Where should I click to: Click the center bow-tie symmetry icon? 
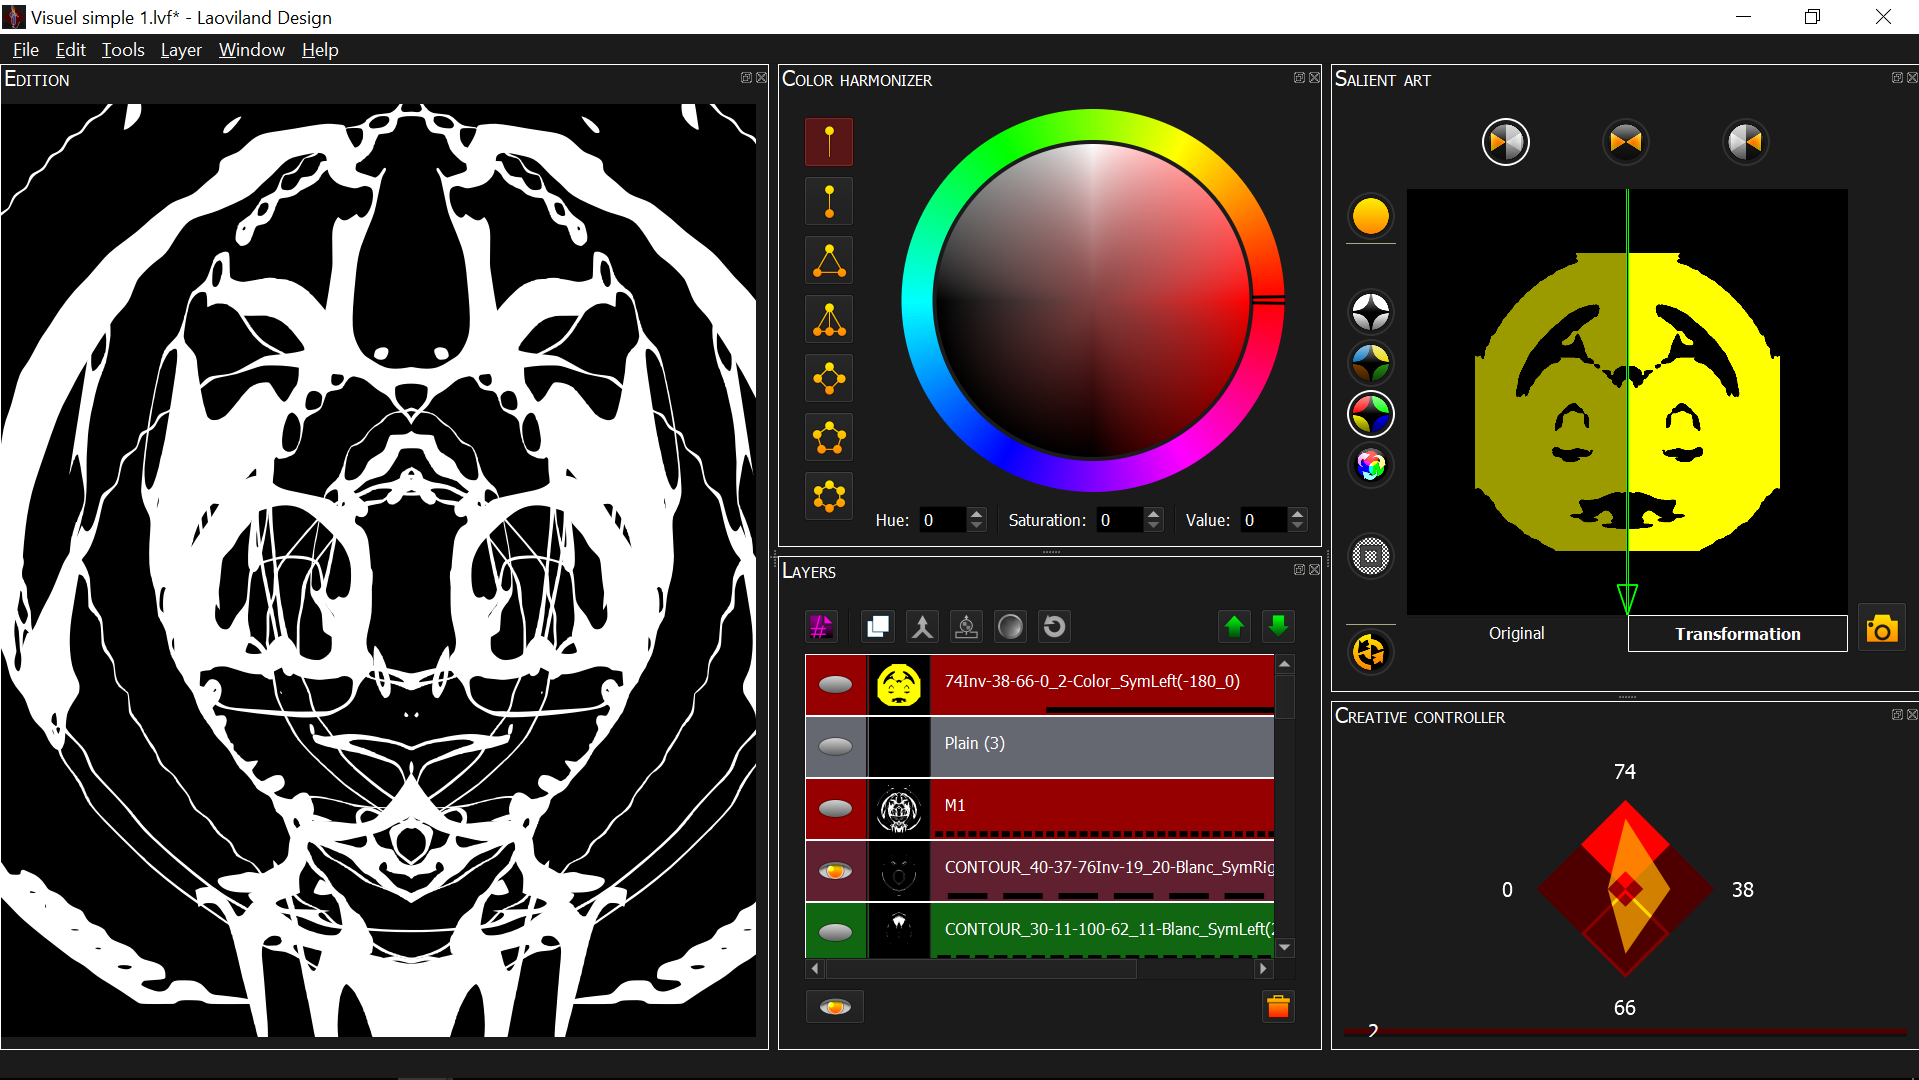pos(1625,142)
